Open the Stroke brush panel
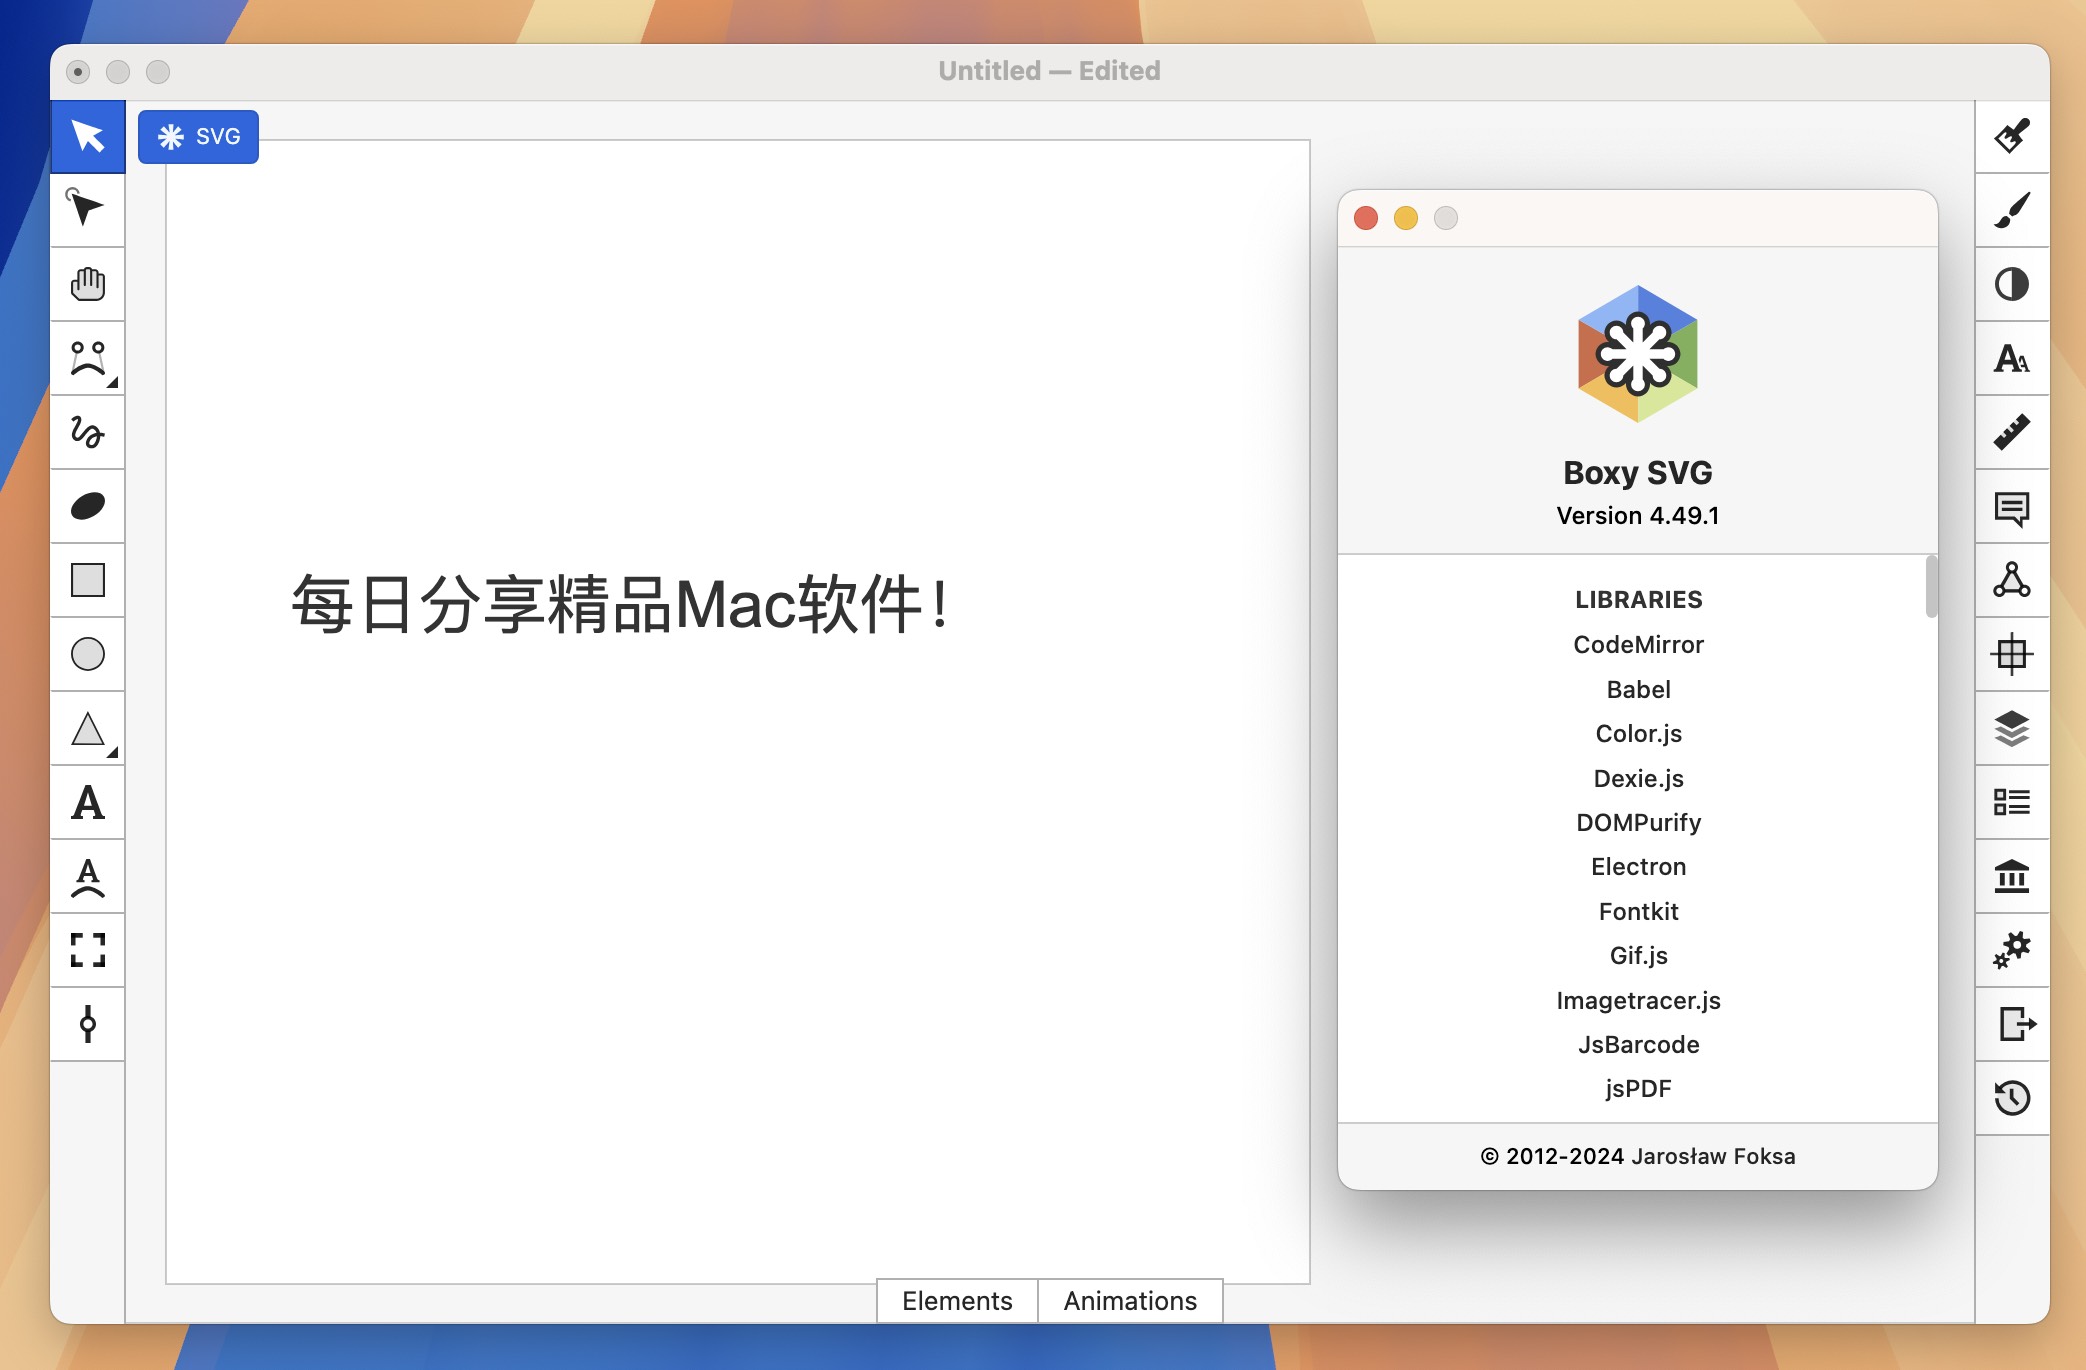Viewport: 2086px width, 1370px height. point(2012,210)
